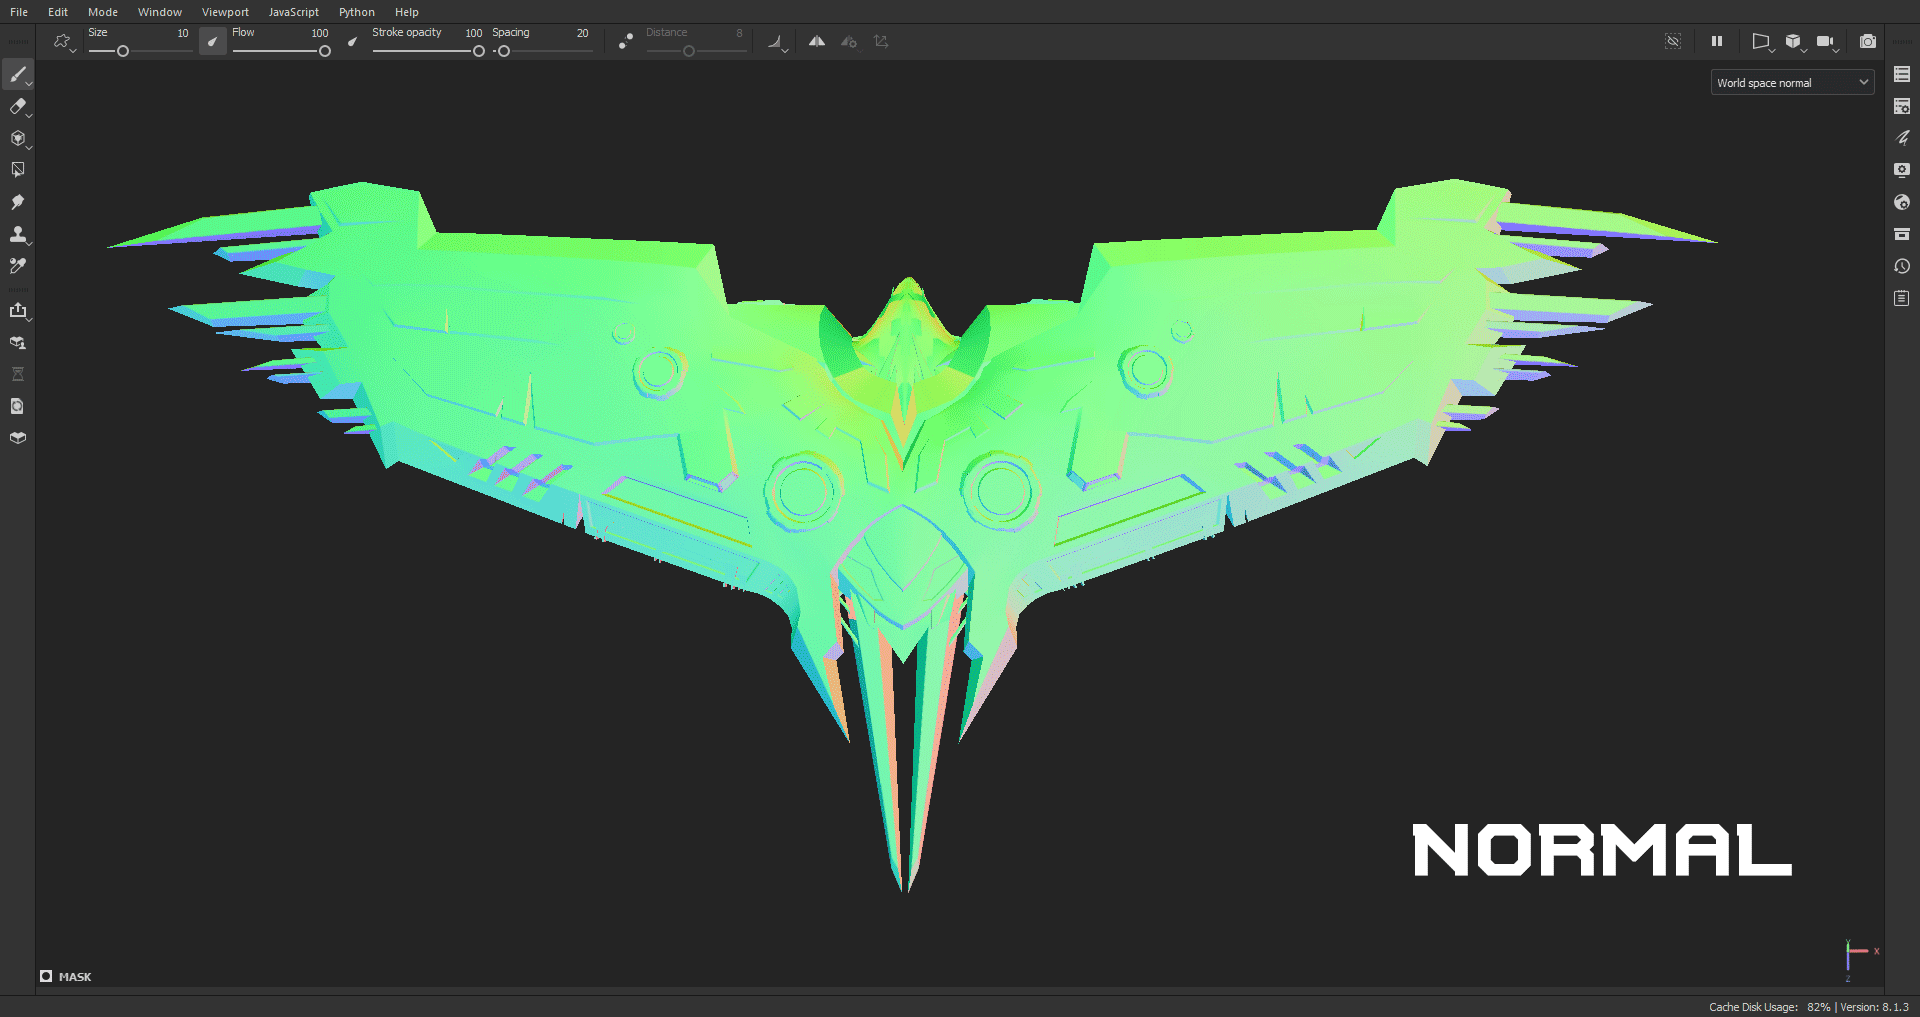Open the Layers panel icon
The width and height of the screenshot is (1920, 1017).
click(x=1902, y=74)
